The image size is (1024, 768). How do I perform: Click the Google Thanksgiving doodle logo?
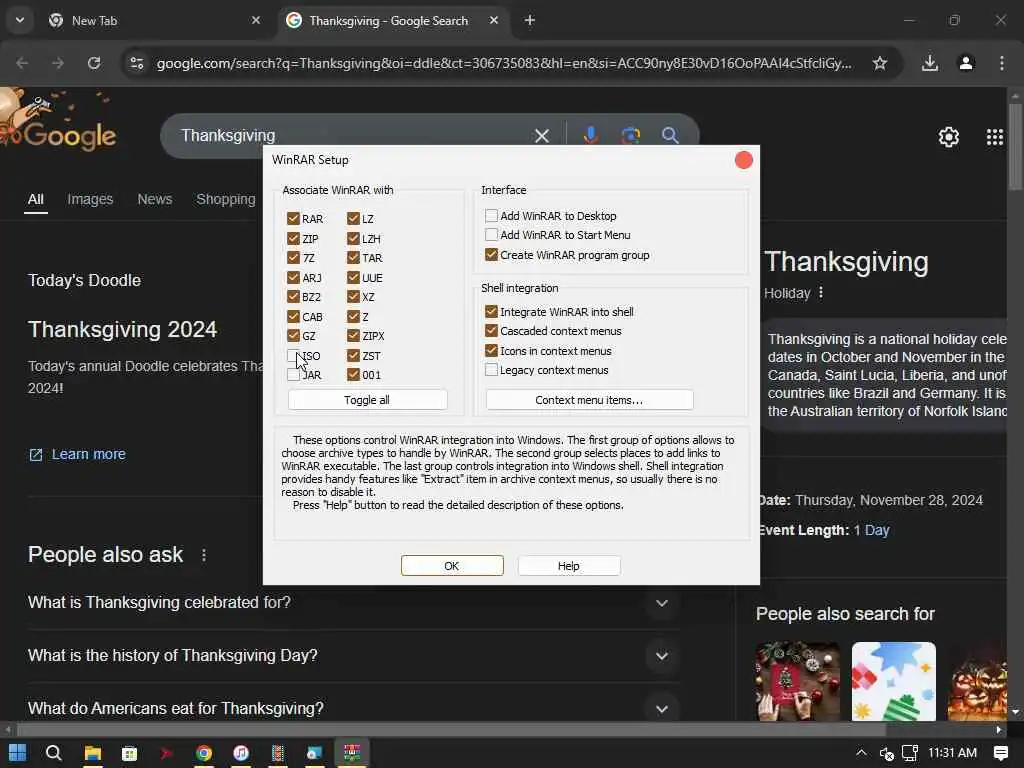(59, 121)
